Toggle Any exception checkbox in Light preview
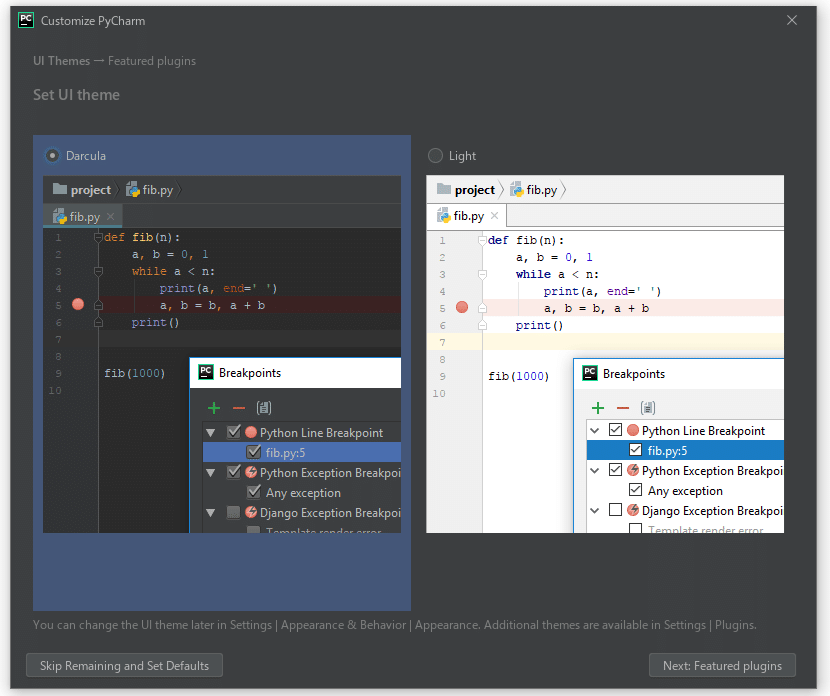Screen dimensions: 830x696 pyautogui.click(x=635, y=490)
